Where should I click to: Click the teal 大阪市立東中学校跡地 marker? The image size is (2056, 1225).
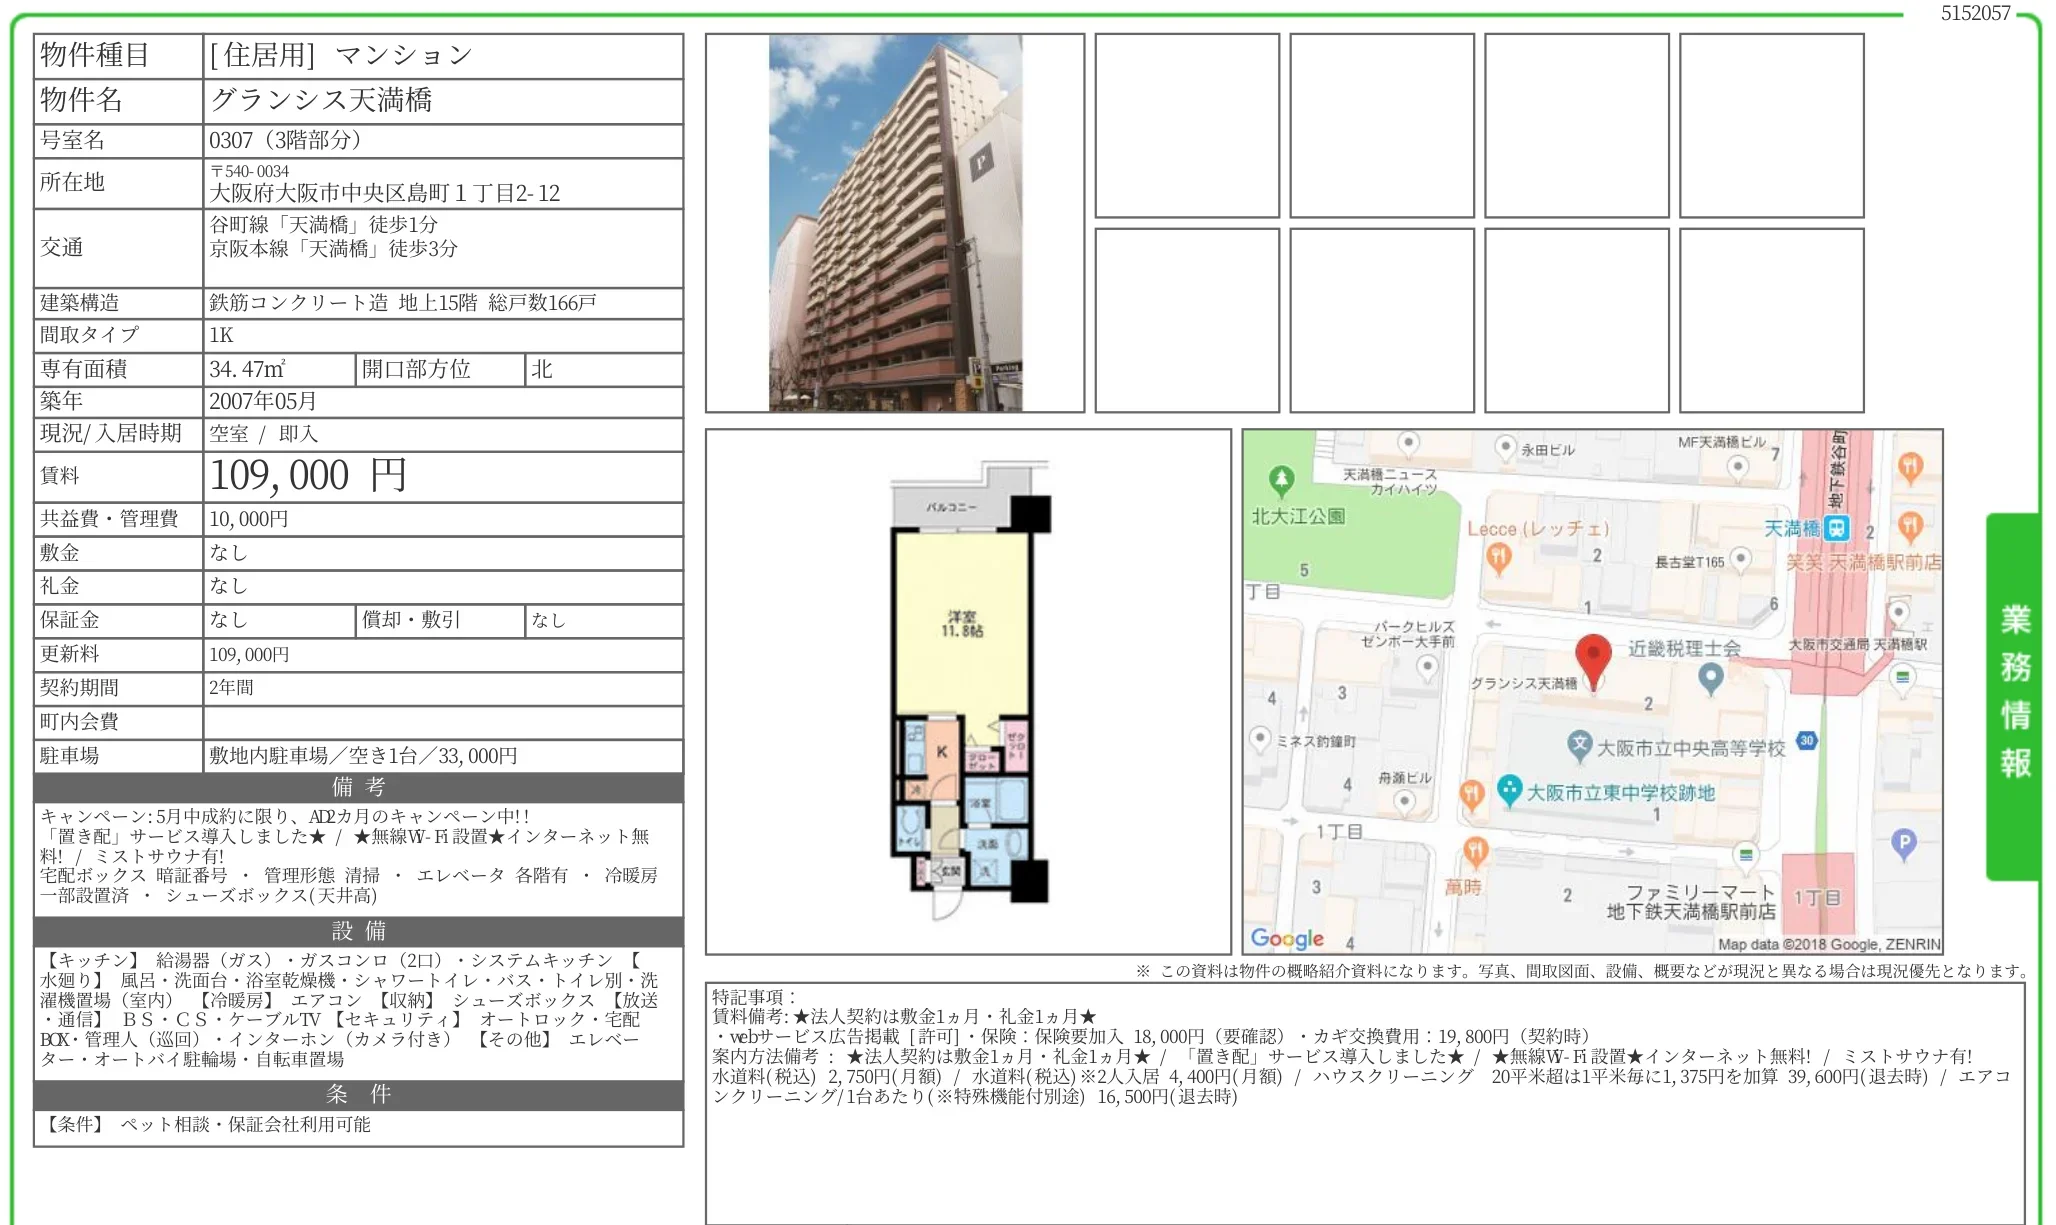point(1509,790)
